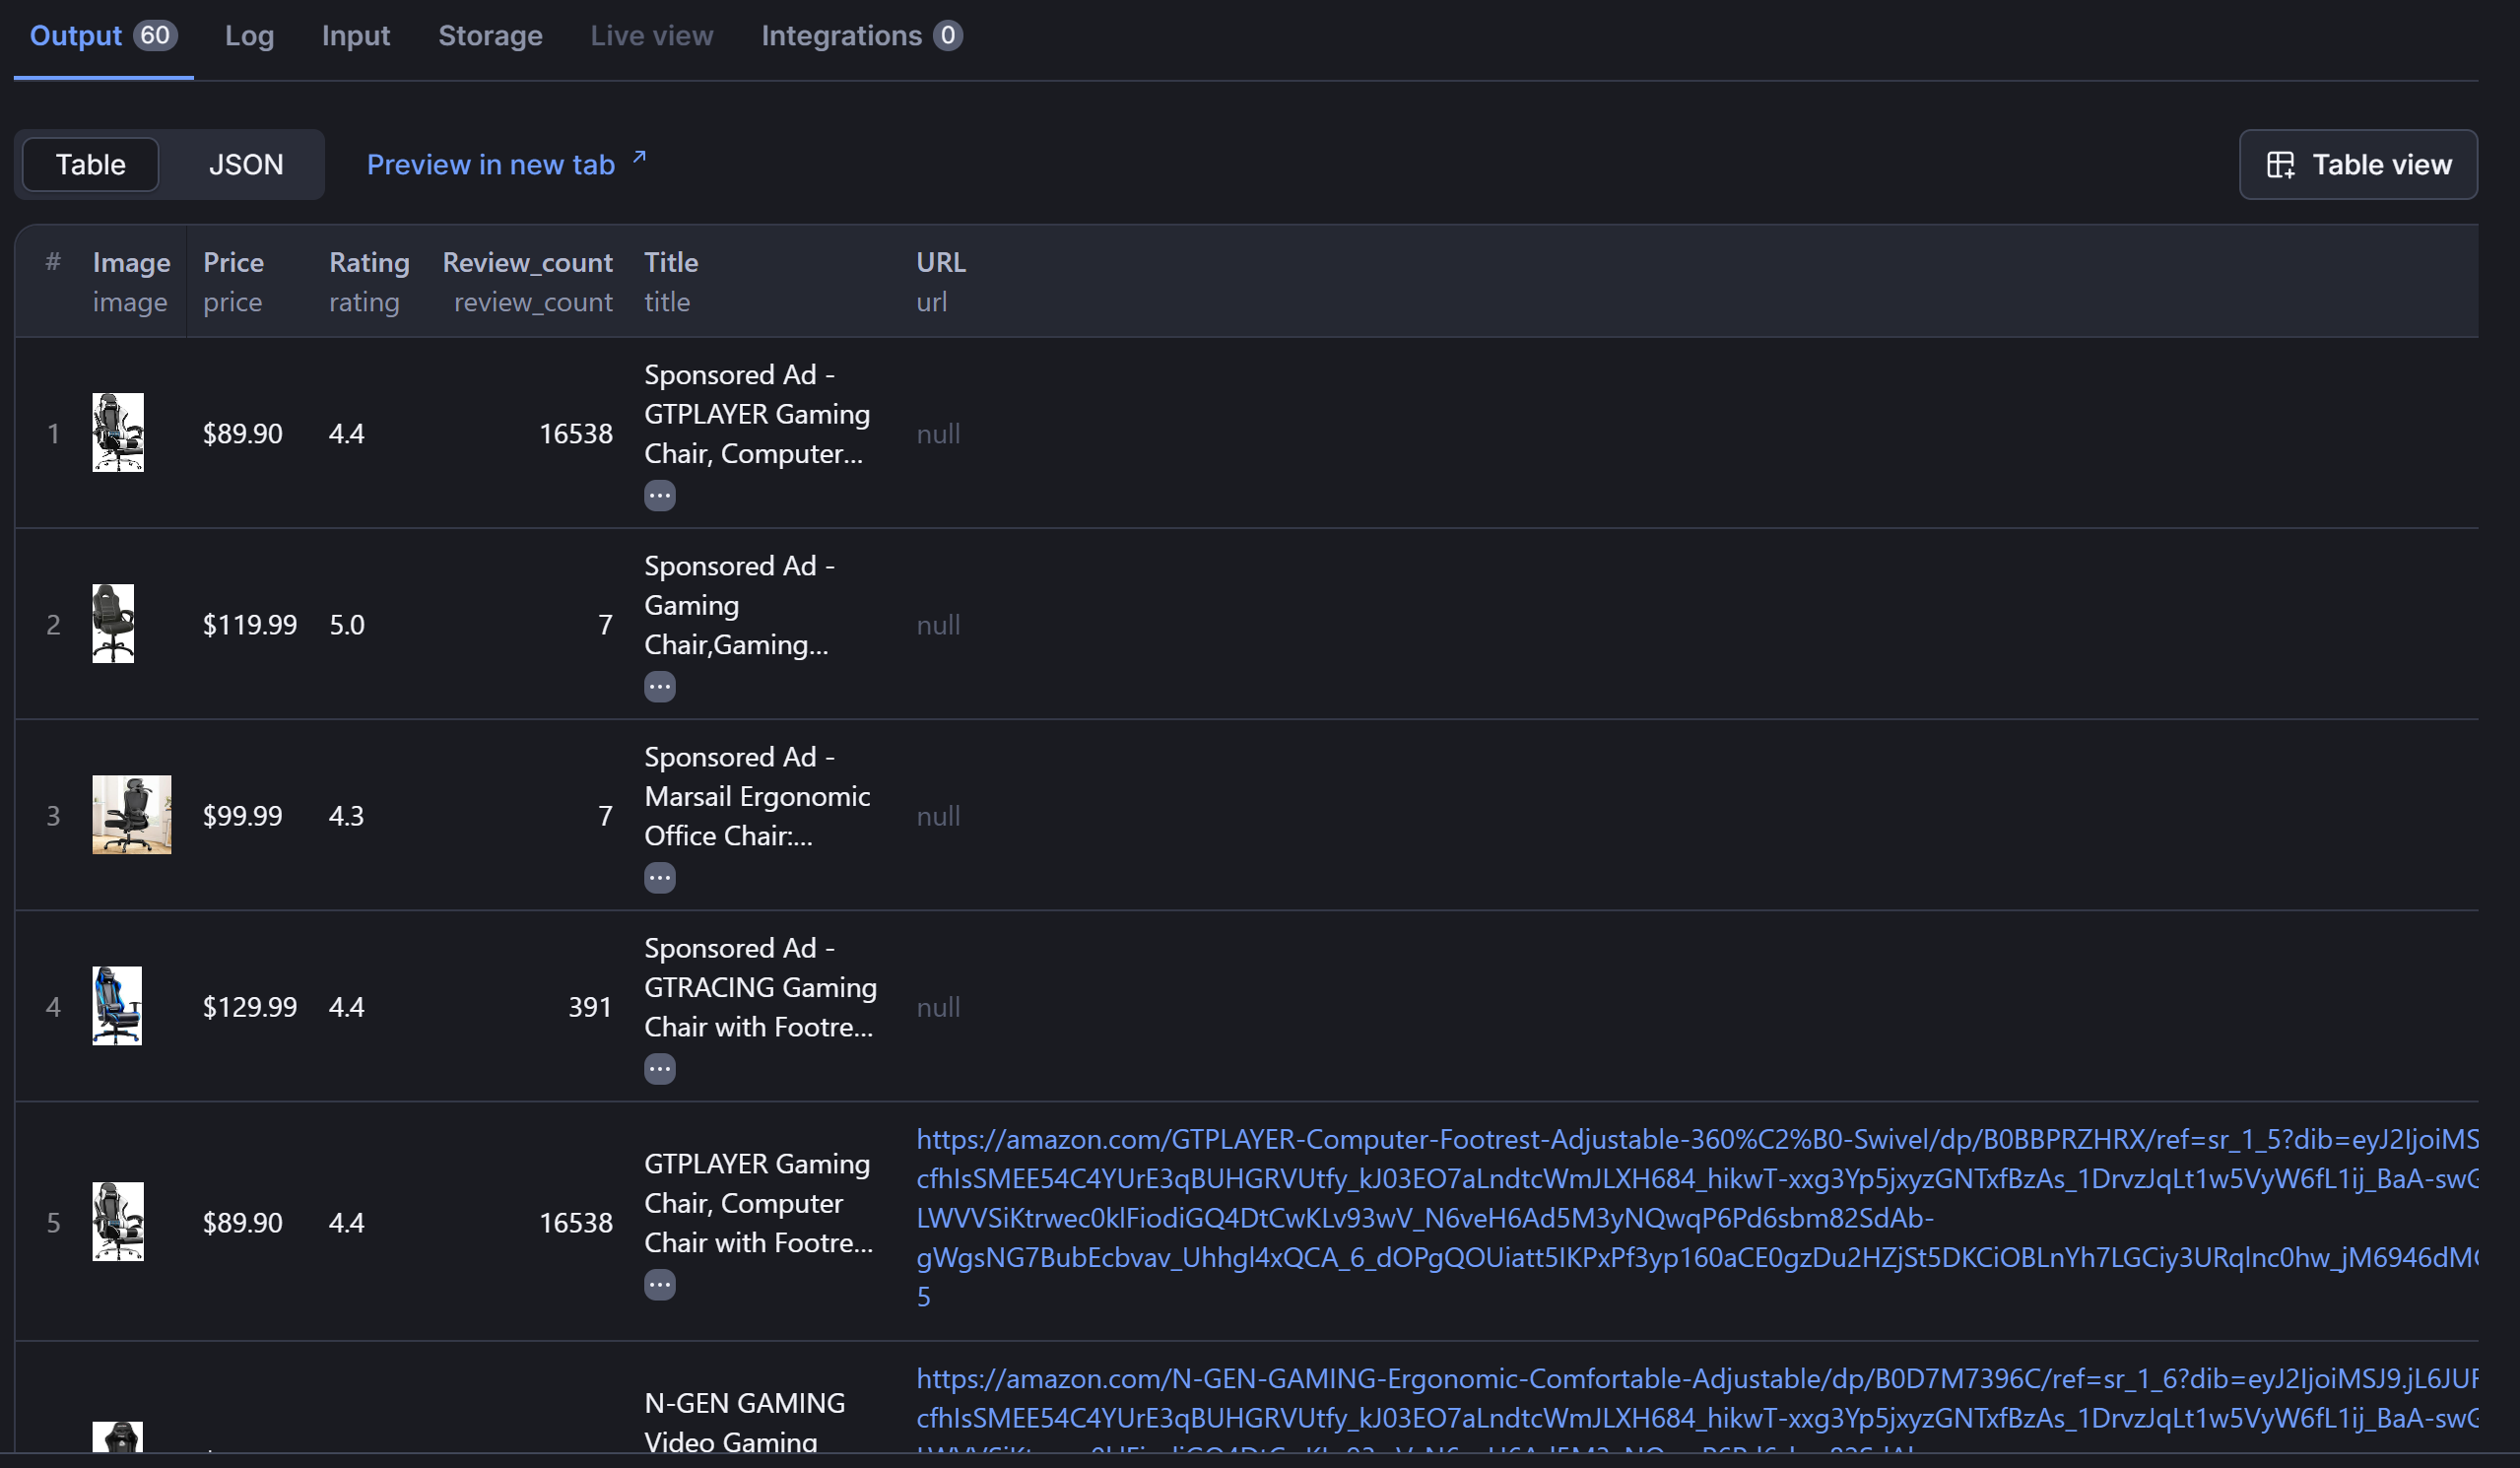Screen dimensions: 2520x1468
Task: Open the blue GTRACING chair thumbnail
Action: pos(117,1005)
